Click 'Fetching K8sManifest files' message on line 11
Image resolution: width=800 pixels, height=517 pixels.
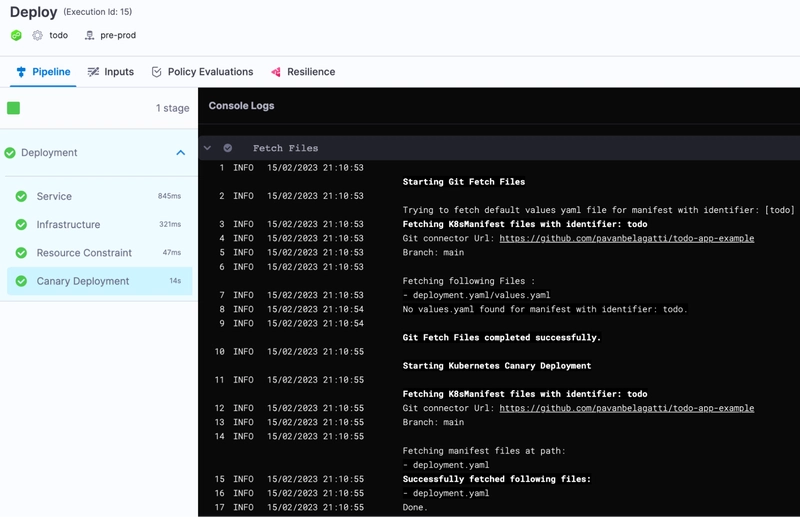pos(525,394)
